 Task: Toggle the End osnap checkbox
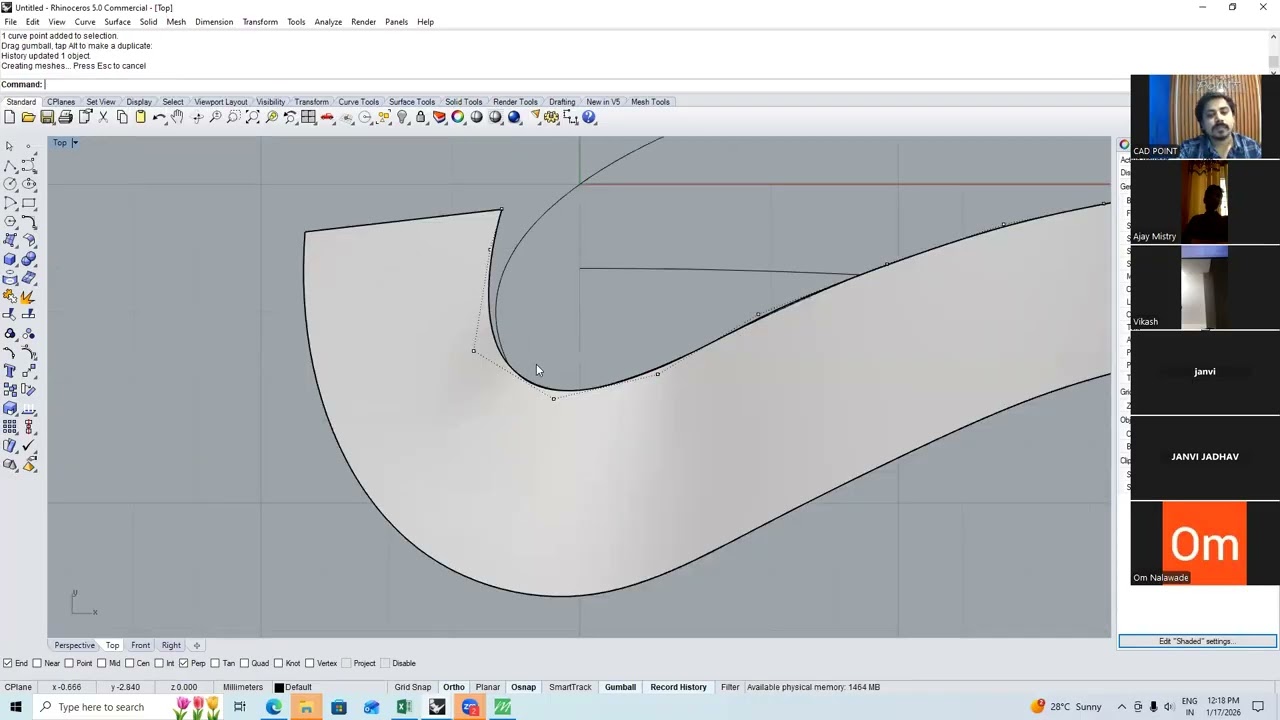click(8, 663)
